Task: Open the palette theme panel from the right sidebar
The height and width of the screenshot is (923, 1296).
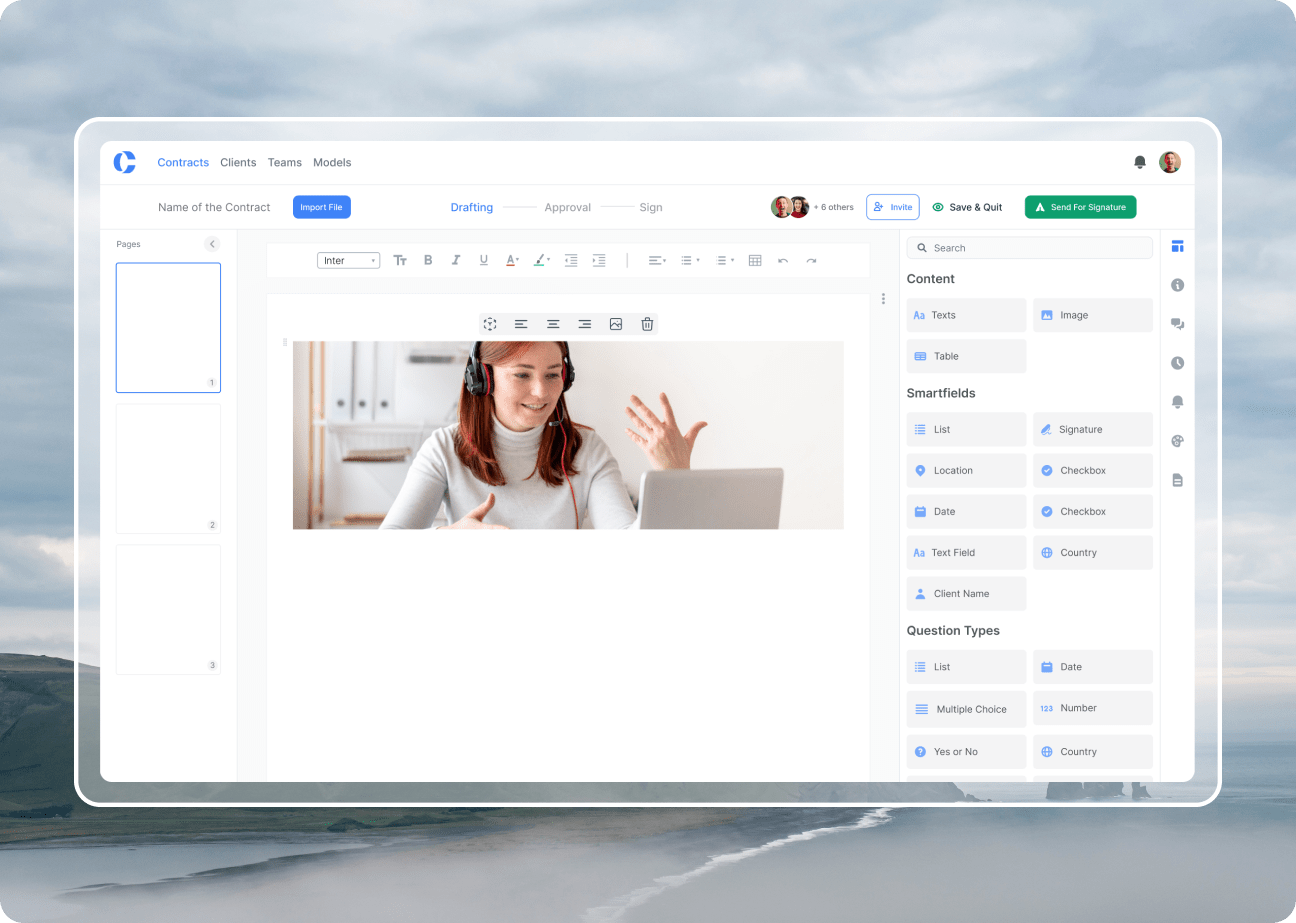Action: click(x=1177, y=441)
